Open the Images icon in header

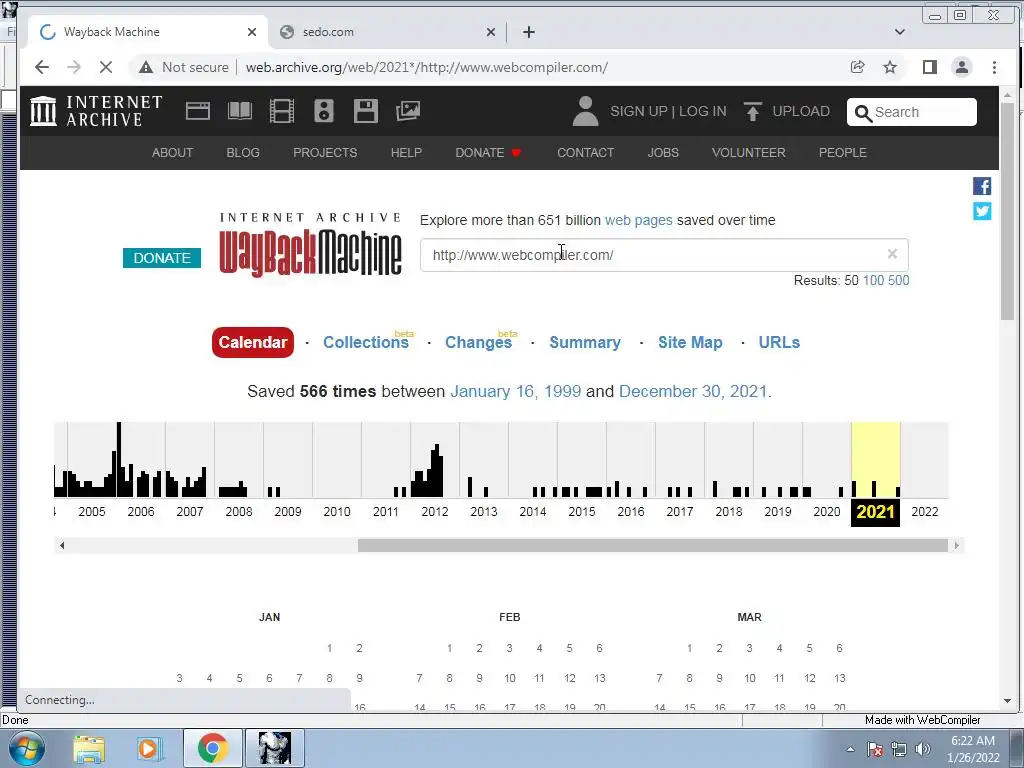click(408, 111)
